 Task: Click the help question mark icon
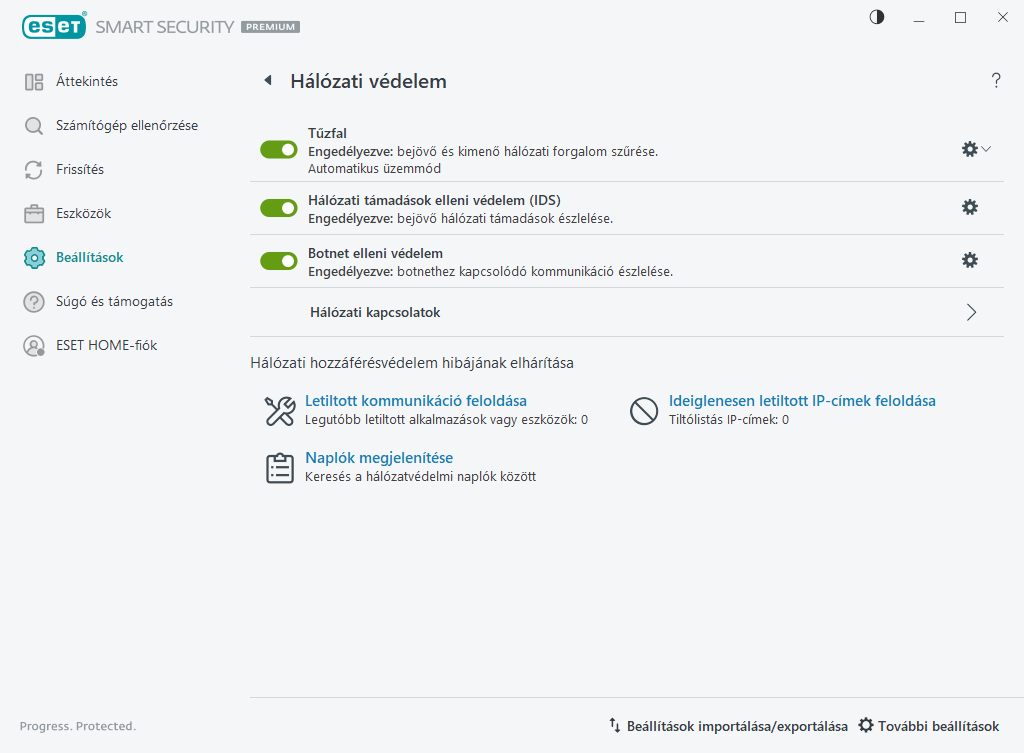[x=996, y=81]
